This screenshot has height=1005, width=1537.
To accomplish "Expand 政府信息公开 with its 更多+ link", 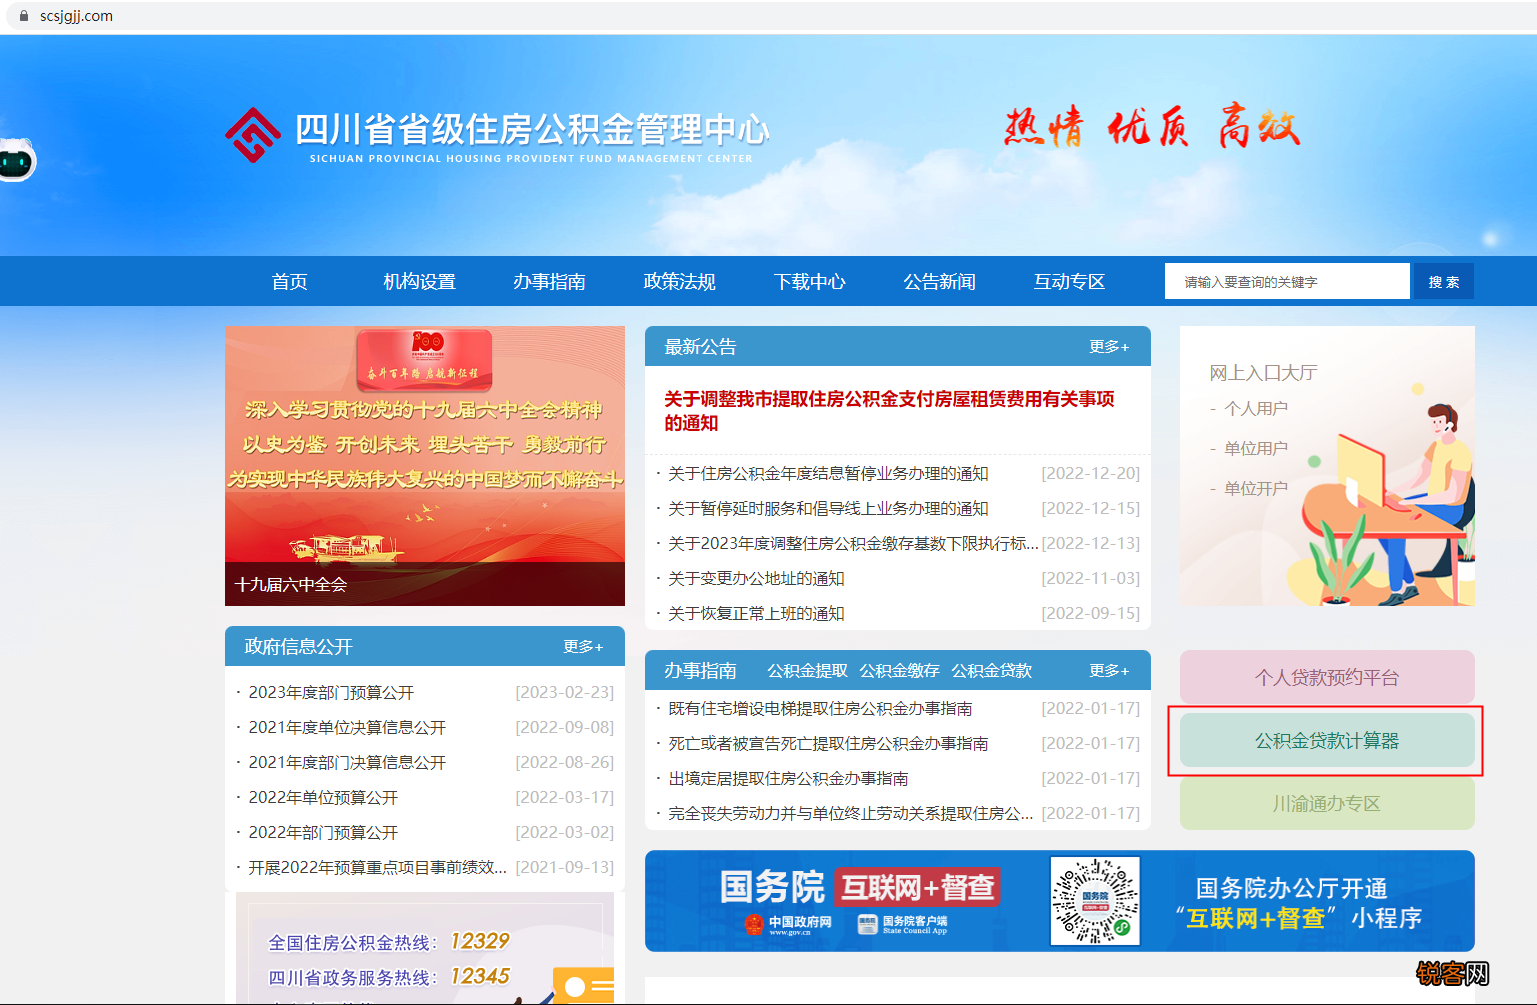I will (x=583, y=646).
